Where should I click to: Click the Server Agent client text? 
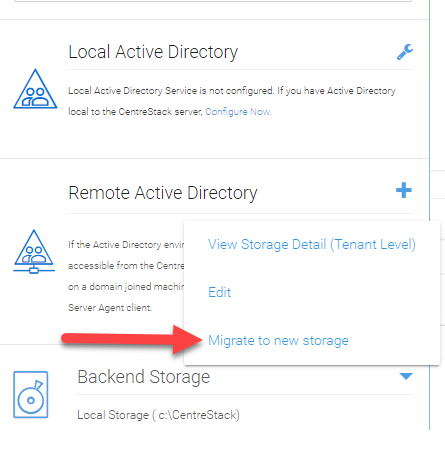coord(110,307)
